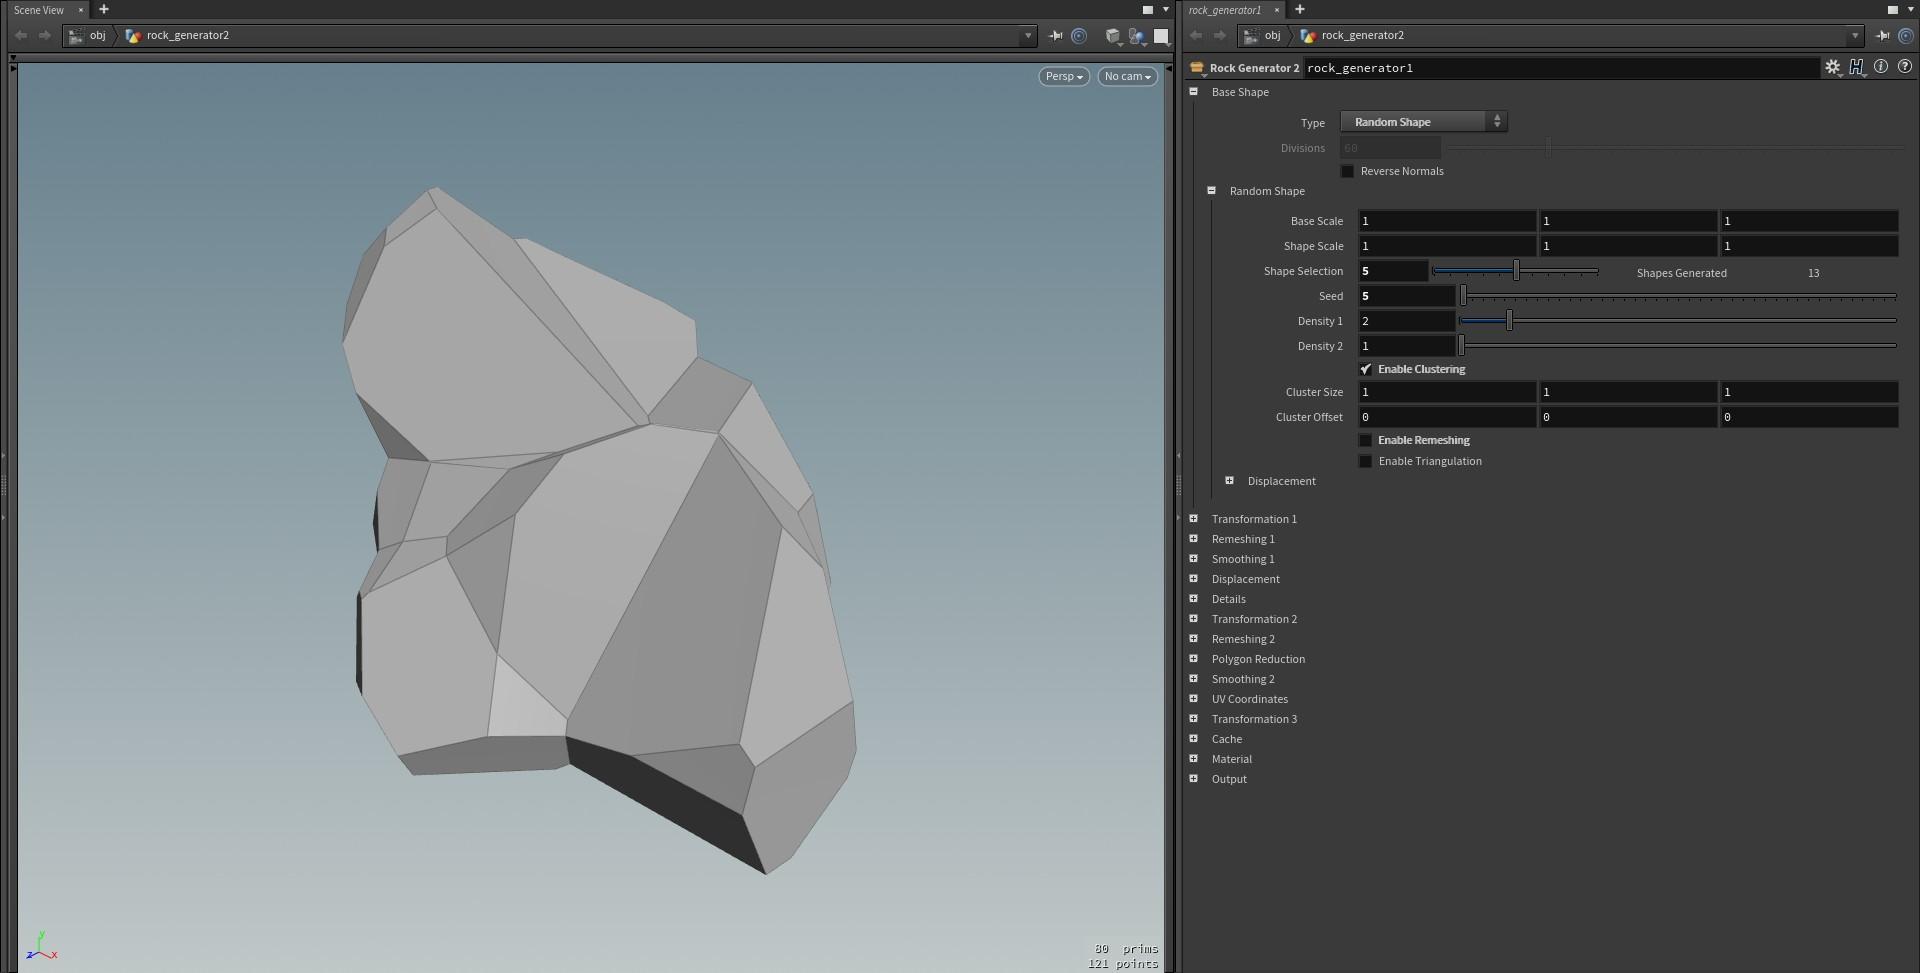Click the H icon in the parameter panel
The image size is (1920, 973).
pyautogui.click(x=1857, y=67)
